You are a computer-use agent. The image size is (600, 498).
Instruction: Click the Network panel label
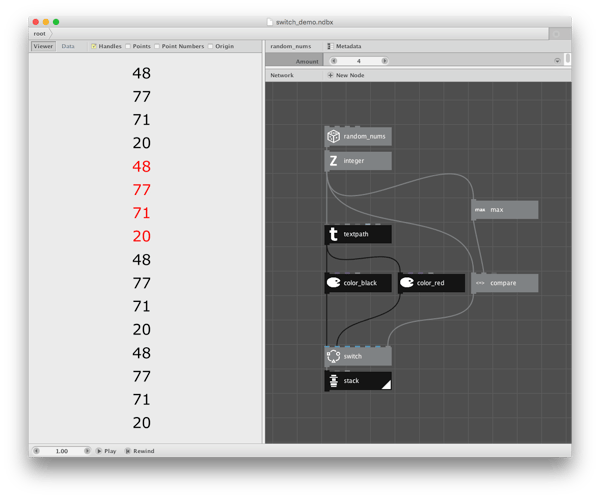tap(282, 75)
